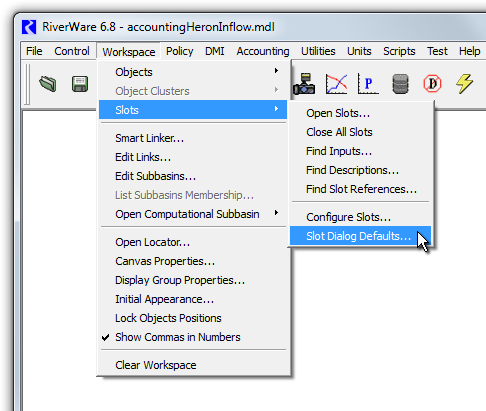Select Initial Appearance... menu entry
486x411 pixels.
tap(193, 299)
